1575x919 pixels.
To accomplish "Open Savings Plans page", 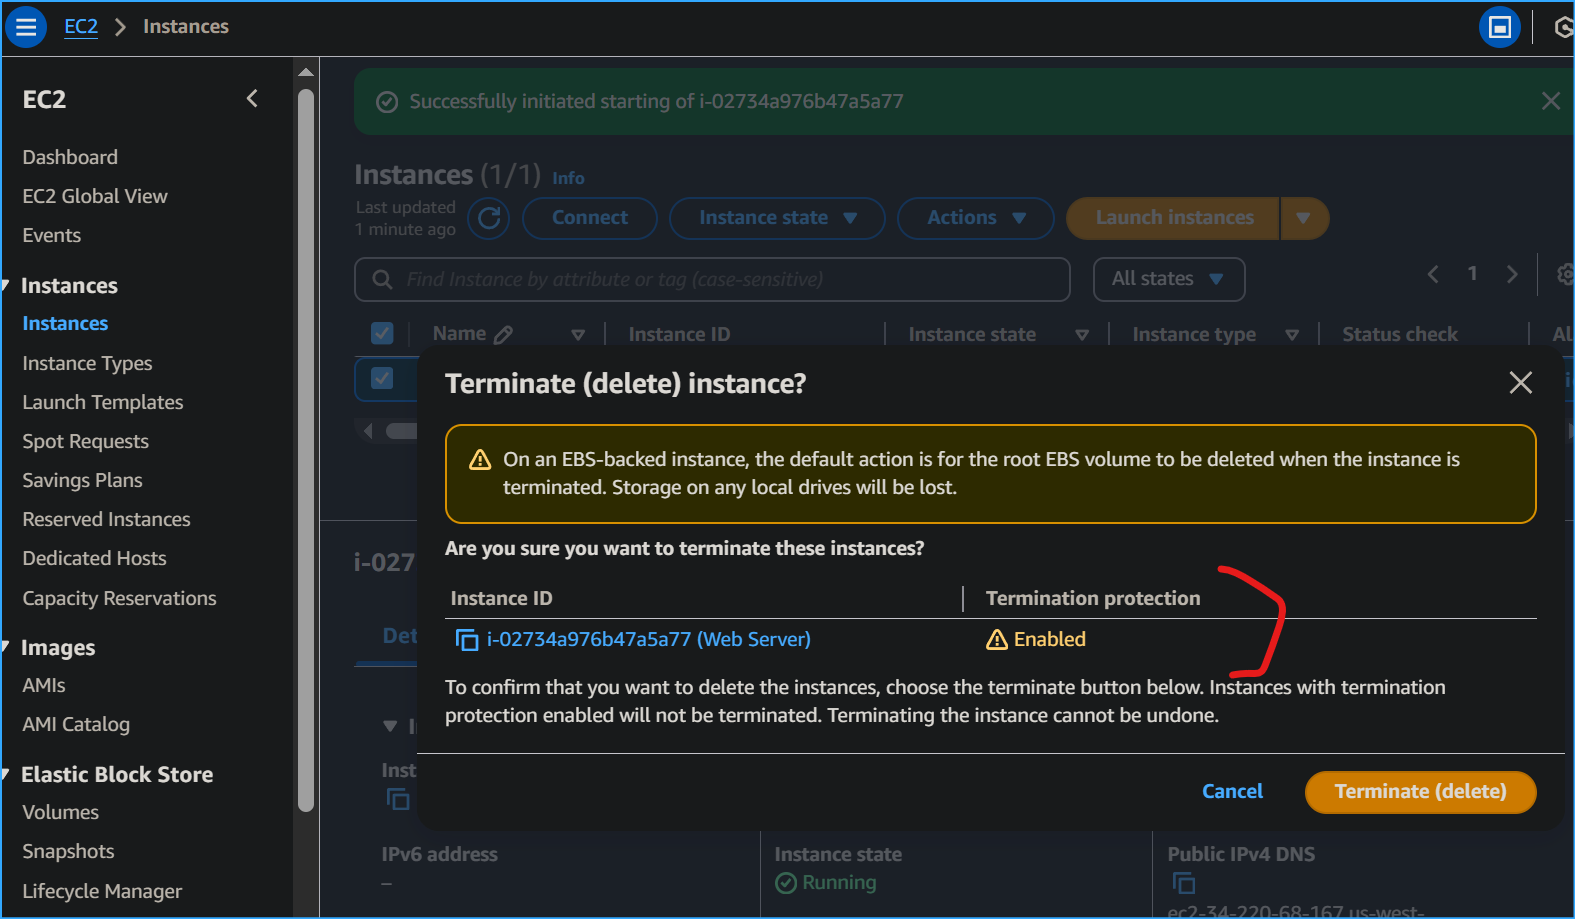I will coord(82,480).
